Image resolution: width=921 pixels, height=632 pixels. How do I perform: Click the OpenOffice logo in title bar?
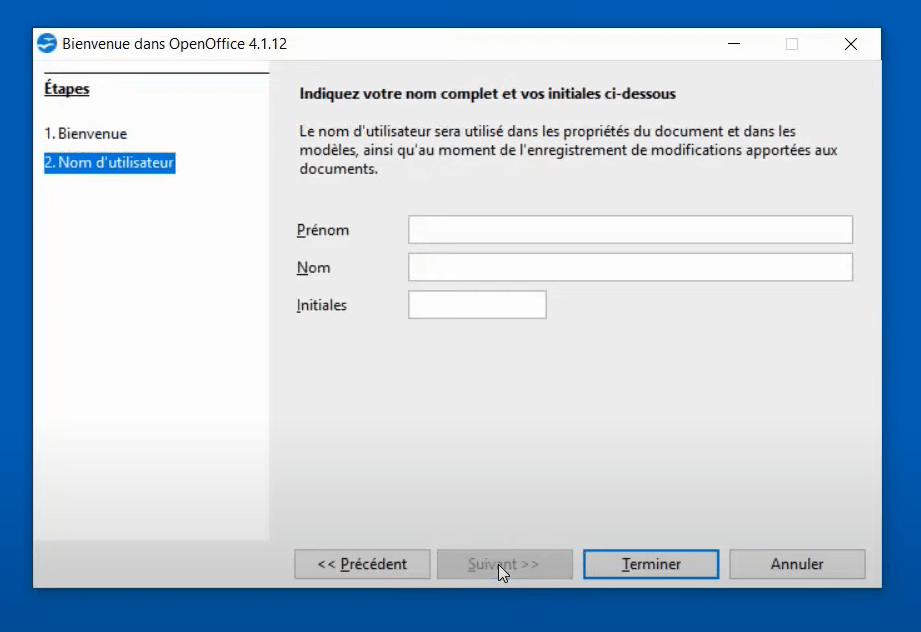click(x=47, y=43)
